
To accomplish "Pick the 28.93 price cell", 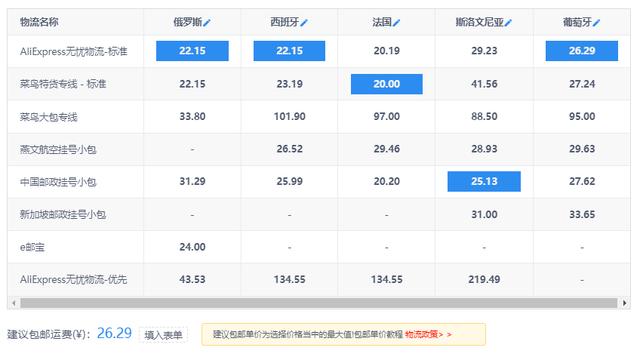I will [x=484, y=149].
